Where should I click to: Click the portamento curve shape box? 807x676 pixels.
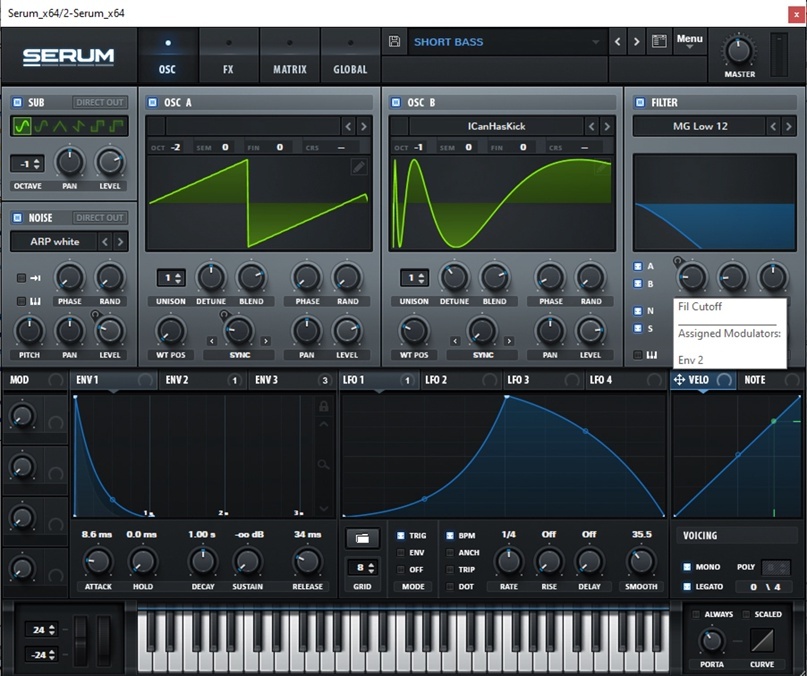click(x=762, y=641)
